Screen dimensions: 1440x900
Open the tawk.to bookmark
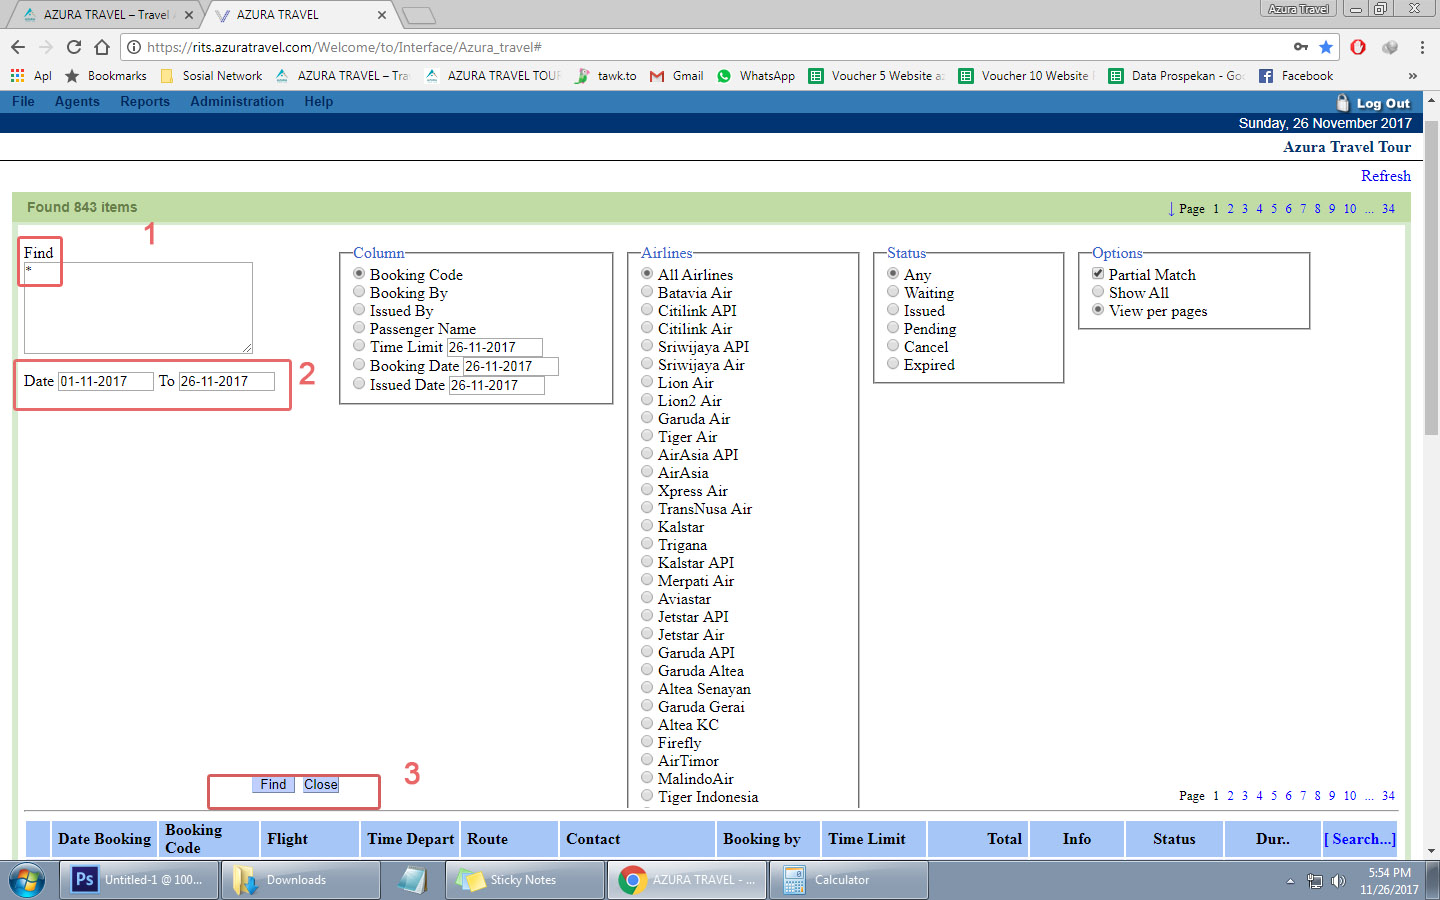[606, 75]
